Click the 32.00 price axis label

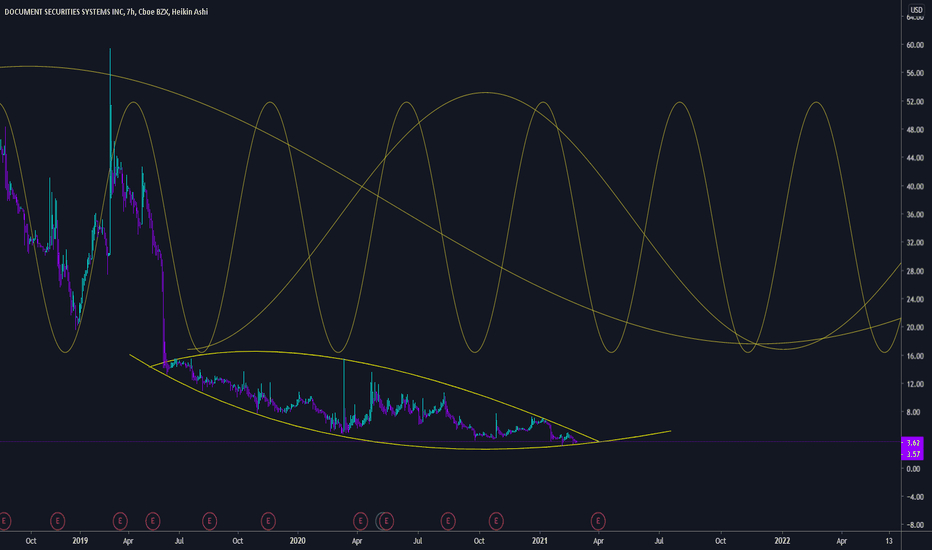pos(915,243)
